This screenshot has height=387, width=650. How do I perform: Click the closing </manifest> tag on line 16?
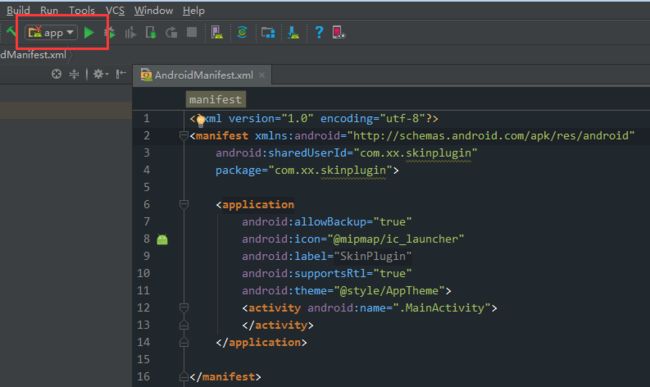tap(225, 377)
